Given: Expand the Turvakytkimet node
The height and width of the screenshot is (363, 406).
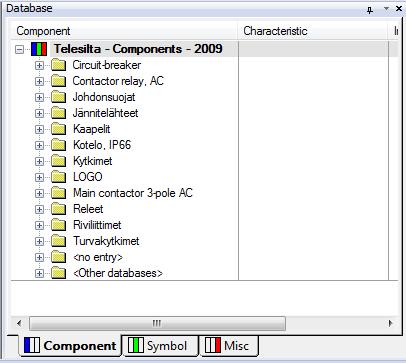Looking at the screenshot, I should pyautogui.click(x=39, y=241).
